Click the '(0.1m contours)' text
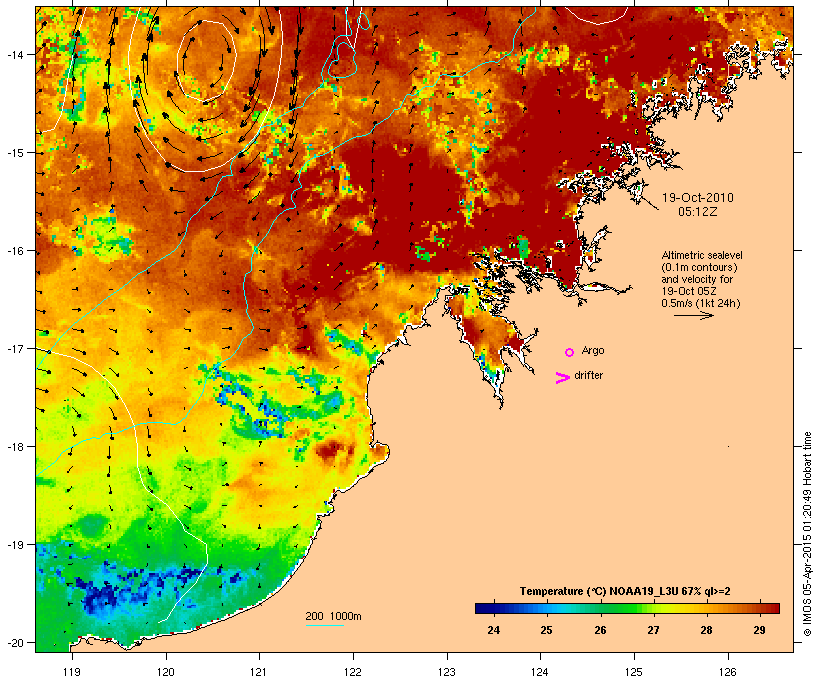The height and width of the screenshot is (680, 820). click(700, 267)
